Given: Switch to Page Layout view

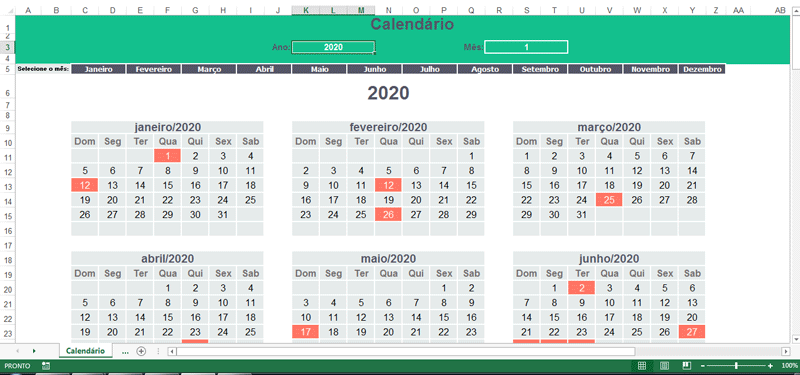Looking at the screenshot, I should point(665,365).
